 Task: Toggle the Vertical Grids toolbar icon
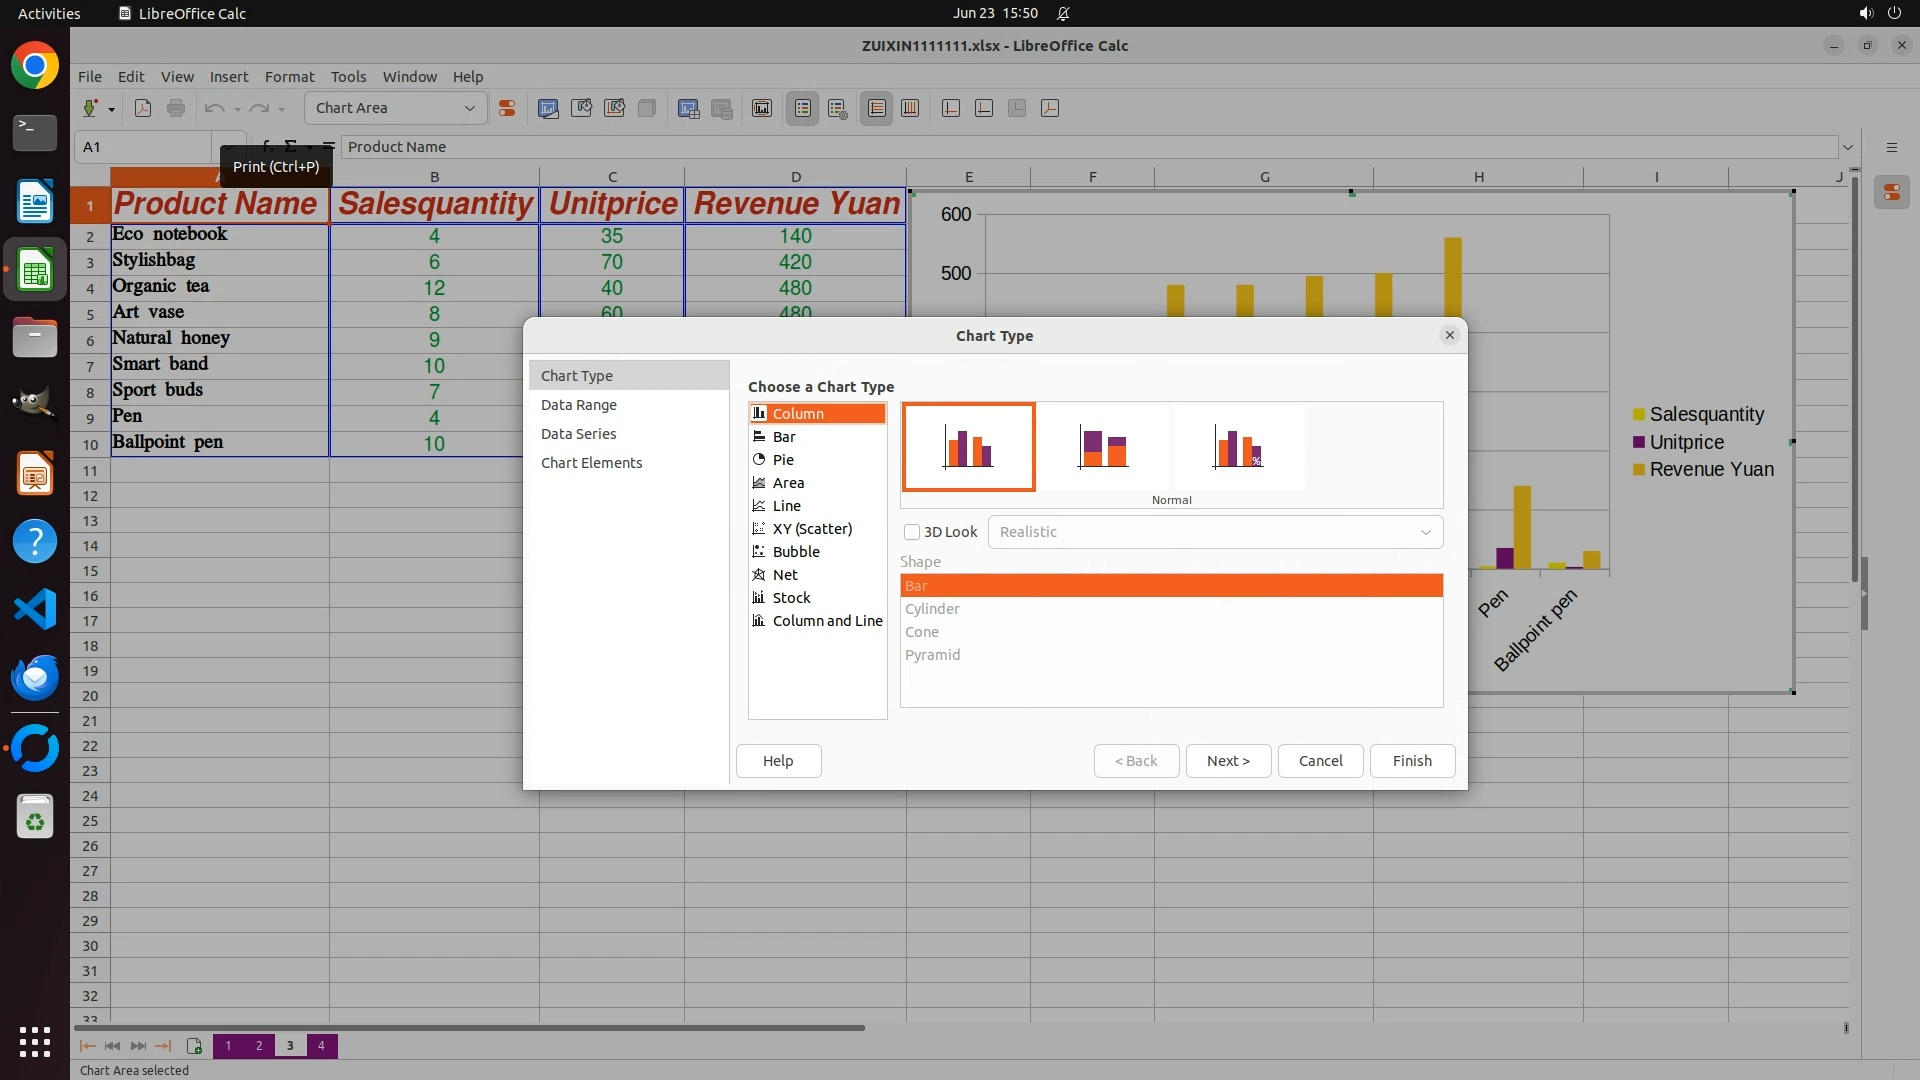tap(910, 108)
